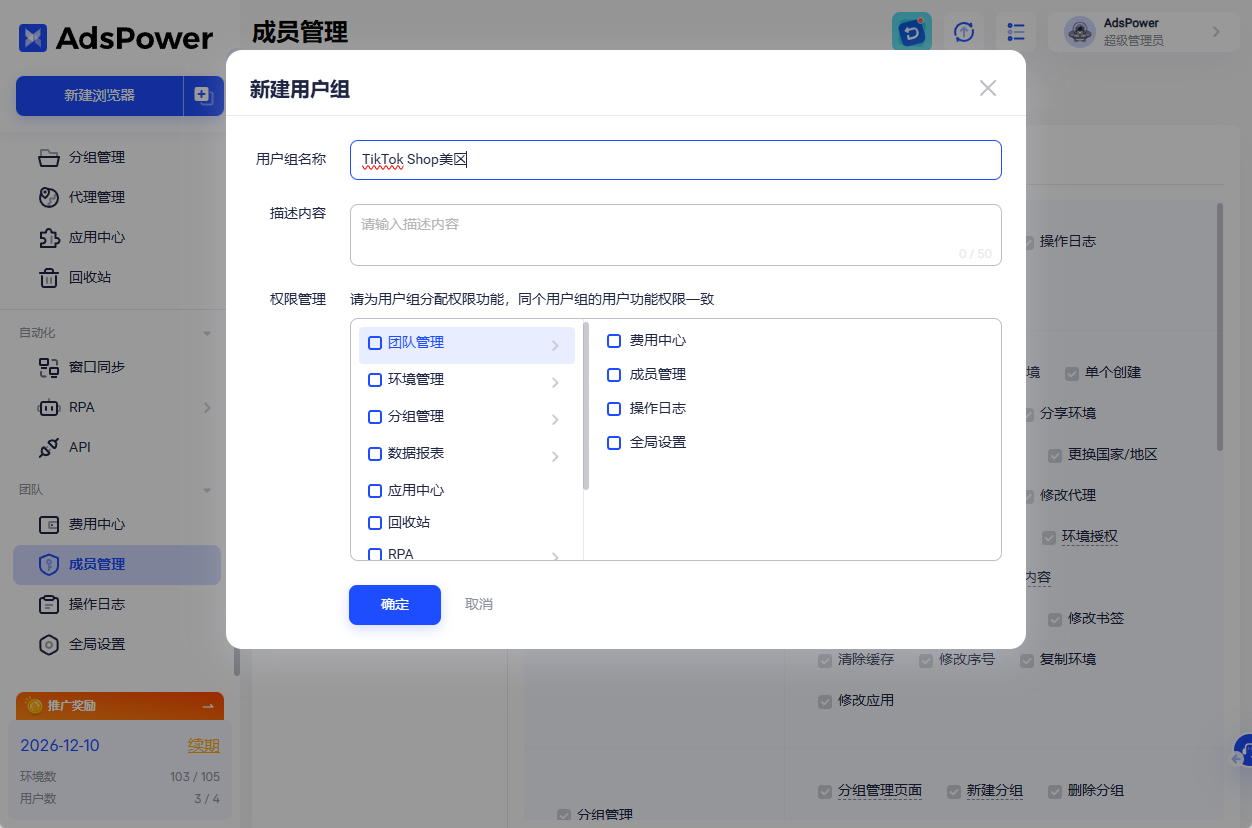The image size is (1252, 828).
Task: Click the 回收站 trash icon
Action: click(49, 277)
